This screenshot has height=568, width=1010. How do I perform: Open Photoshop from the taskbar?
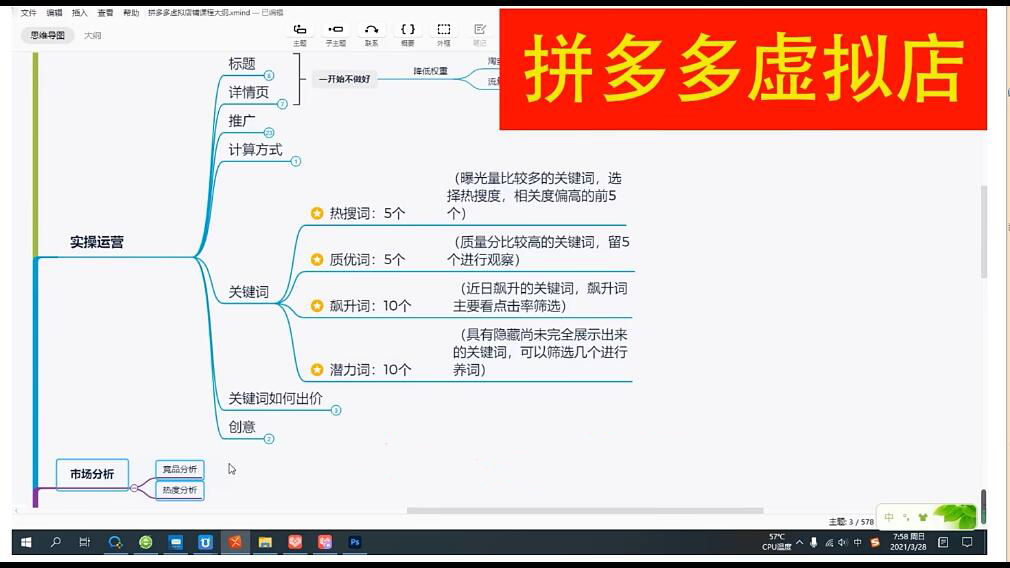[354, 542]
